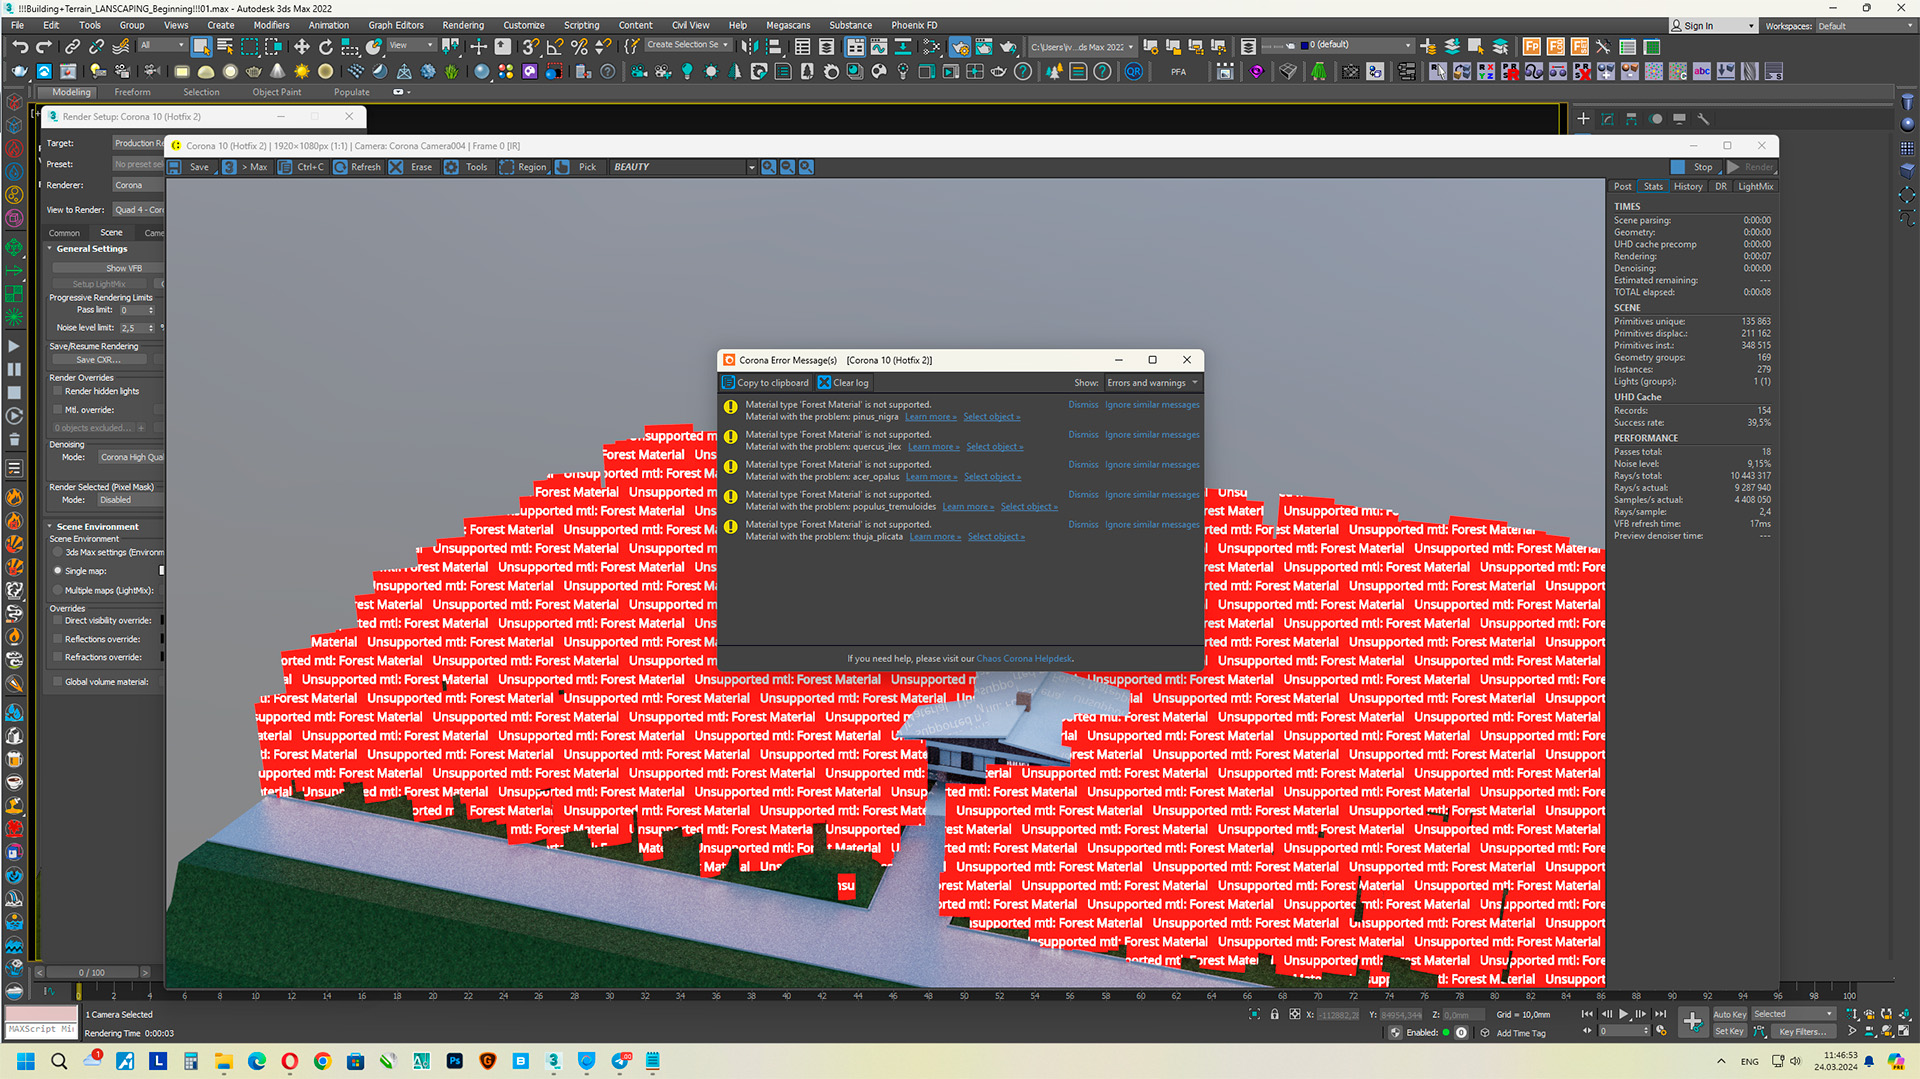Toggle the Angle Snap icon
This screenshot has width=1920, height=1079.
554,46
